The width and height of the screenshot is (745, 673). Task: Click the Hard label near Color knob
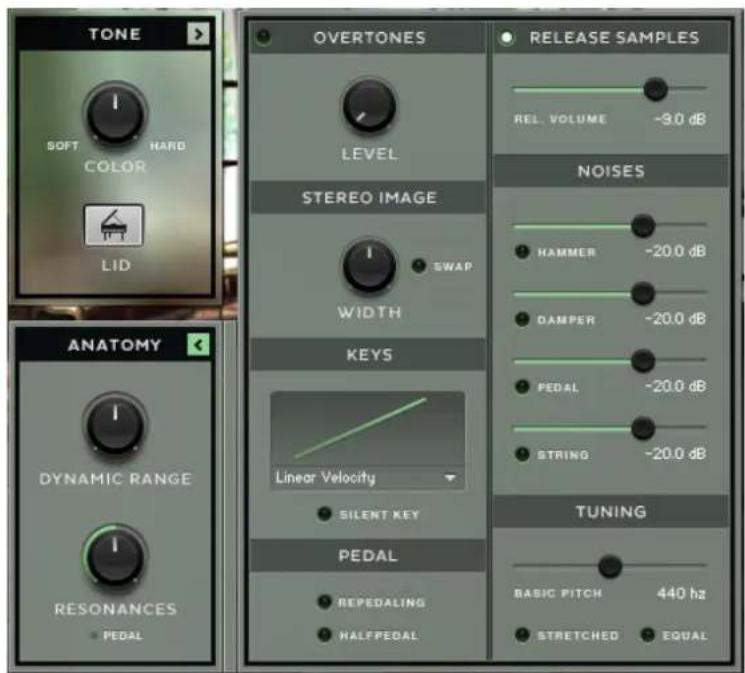[168, 145]
